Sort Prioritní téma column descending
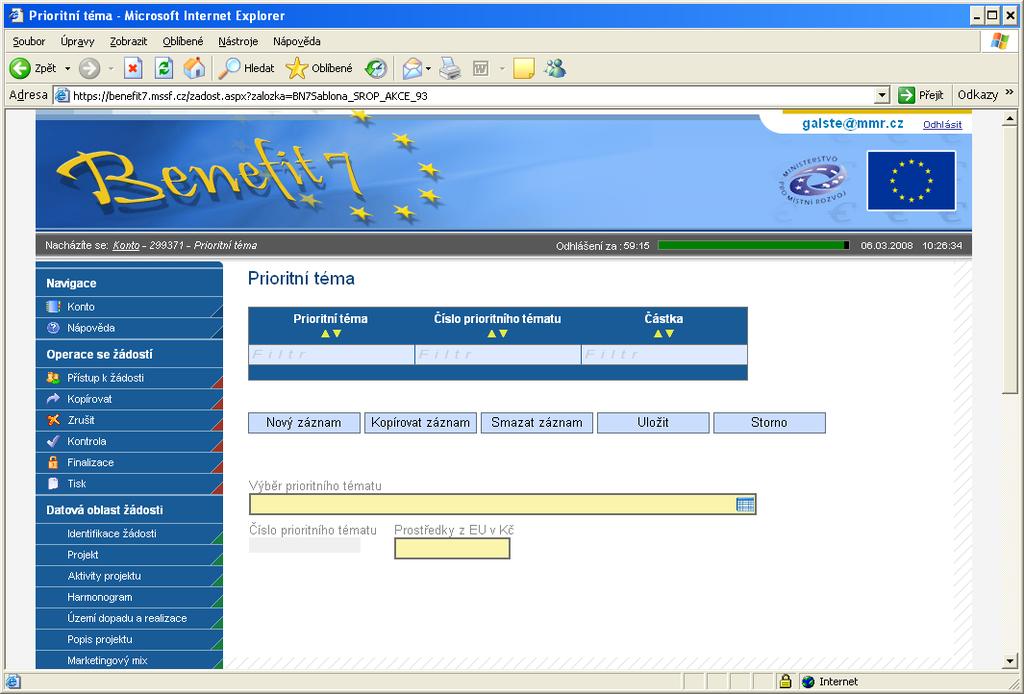Image resolution: width=1024 pixels, height=694 pixels. point(337,334)
